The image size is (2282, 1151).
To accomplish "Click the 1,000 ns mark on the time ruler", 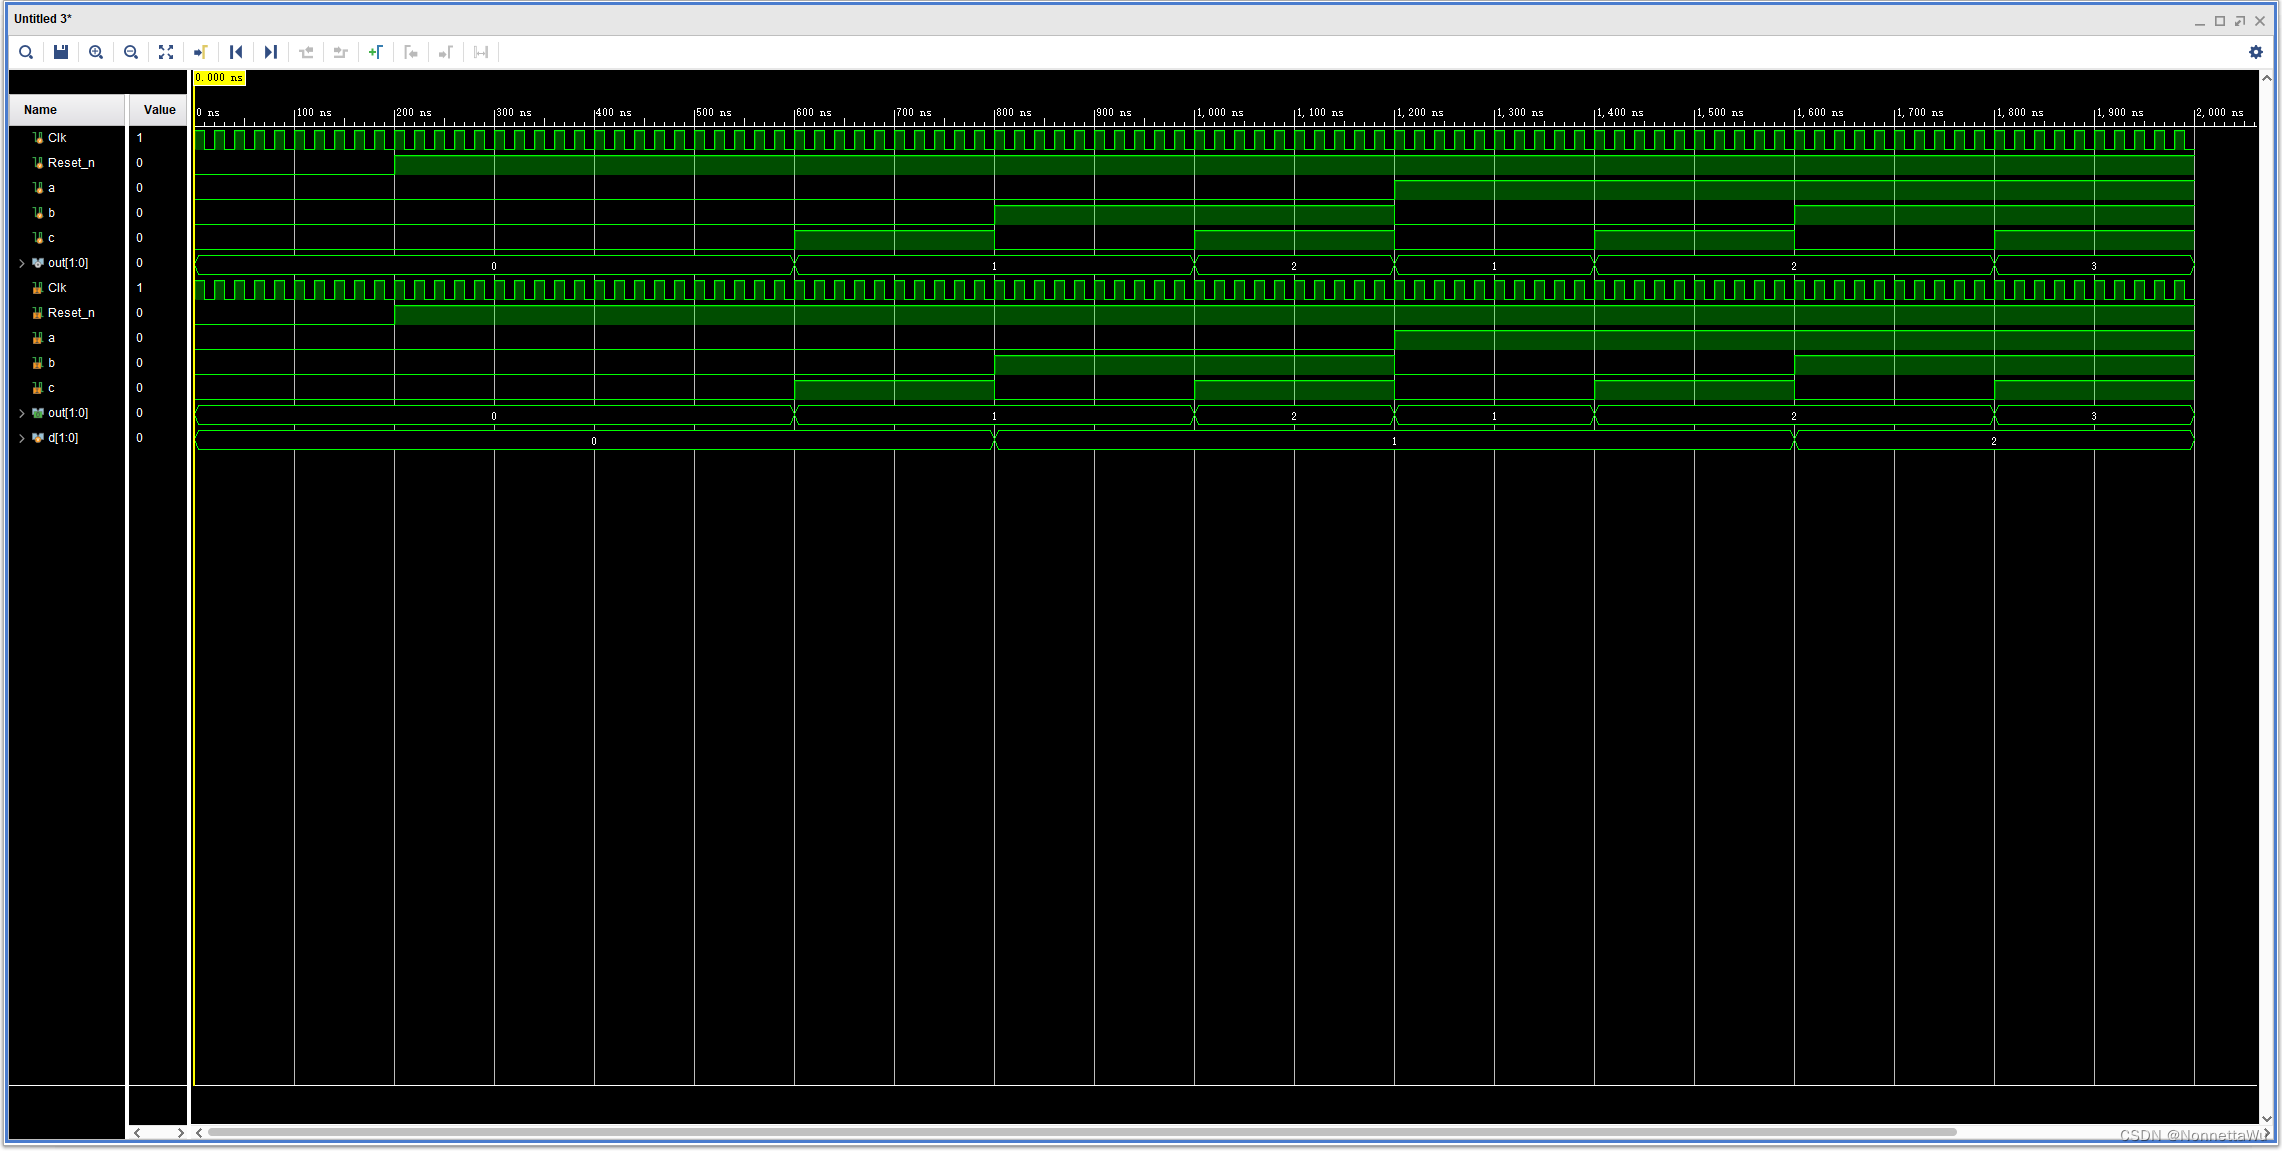I will click(x=1219, y=113).
